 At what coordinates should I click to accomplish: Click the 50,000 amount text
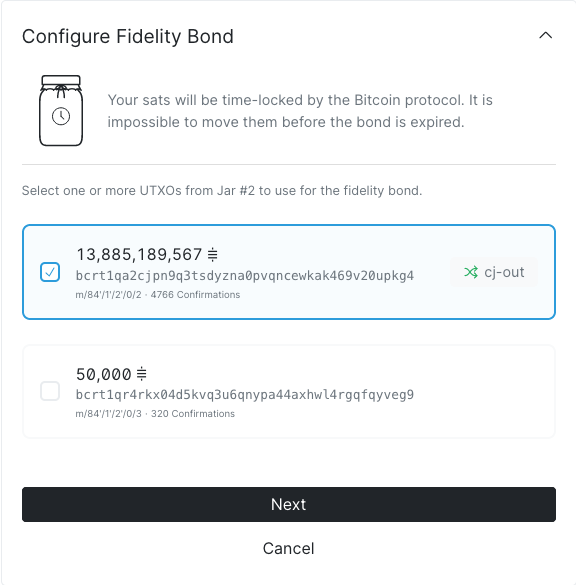[x=104, y=374]
